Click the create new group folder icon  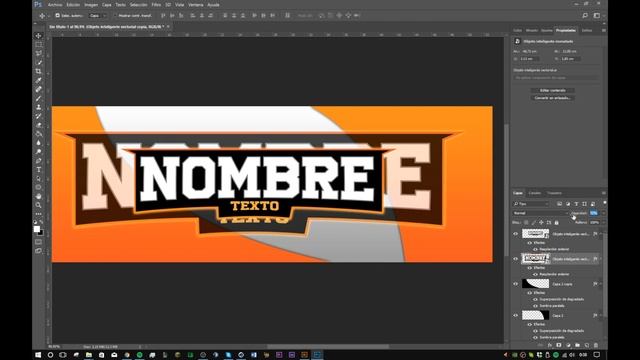click(577, 345)
